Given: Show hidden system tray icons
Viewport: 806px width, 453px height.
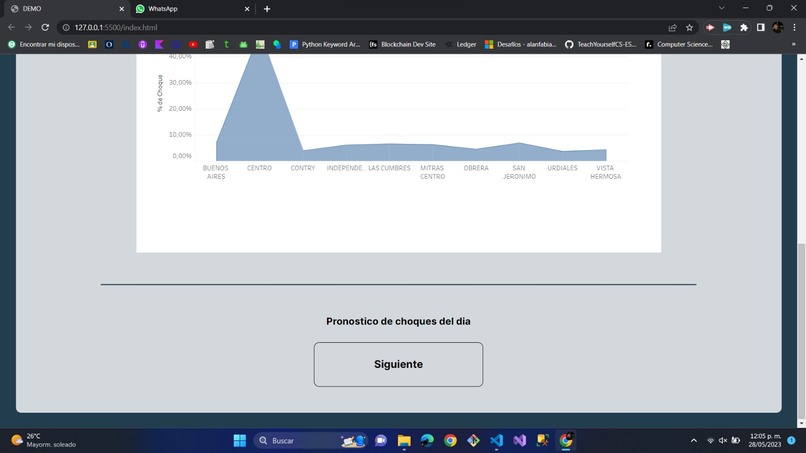Looking at the screenshot, I should 693,441.
